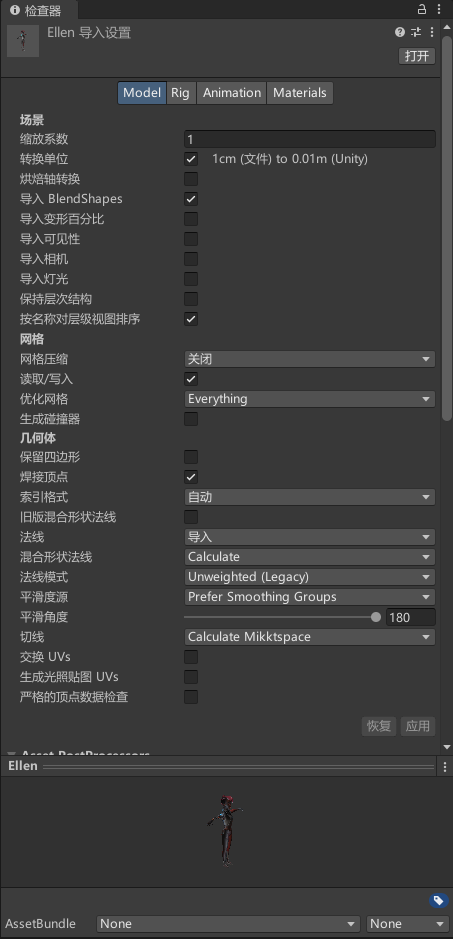This screenshot has height=939, width=453.
Task: Toggle the 导入可见性 checkbox
Action: (191, 239)
